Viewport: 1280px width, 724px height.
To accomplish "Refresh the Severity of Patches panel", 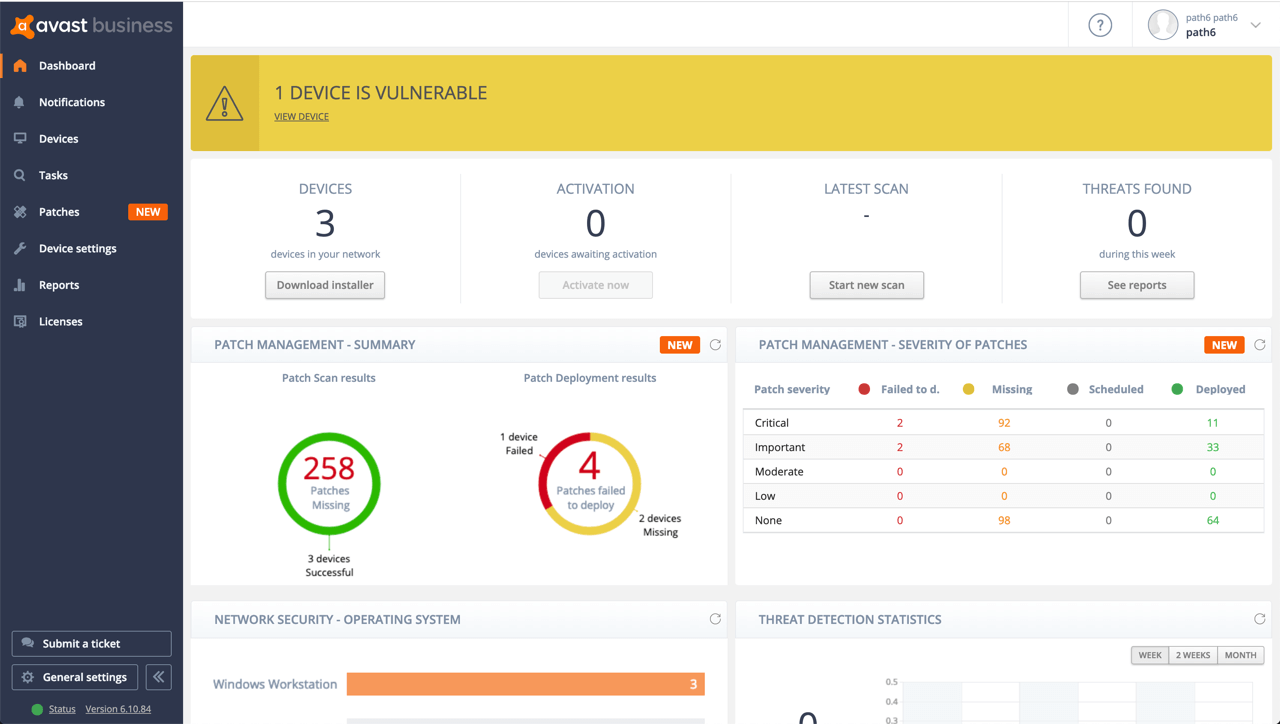I will (x=1259, y=345).
